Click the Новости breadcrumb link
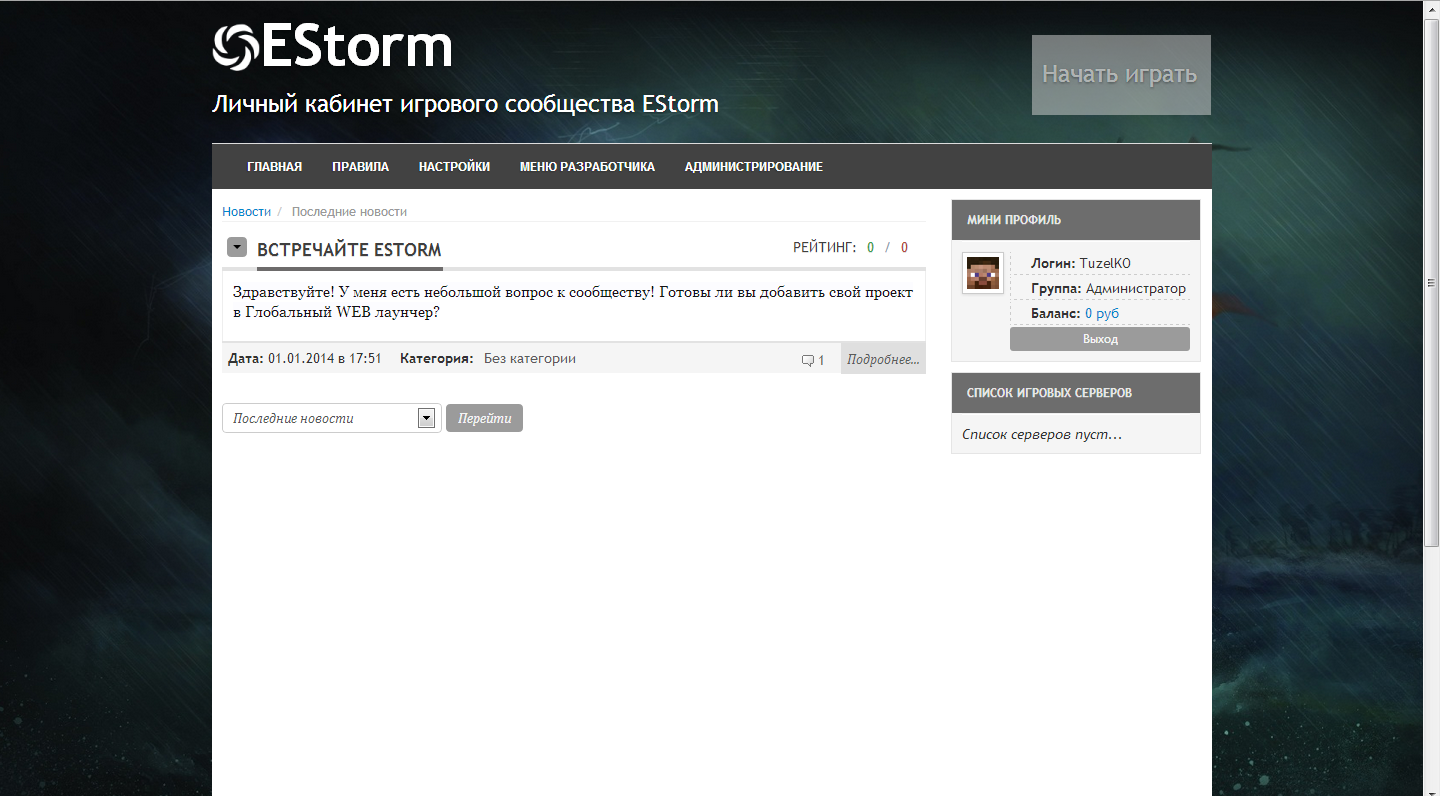The height and width of the screenshot is (796, 1440). (x=247, y=212)
